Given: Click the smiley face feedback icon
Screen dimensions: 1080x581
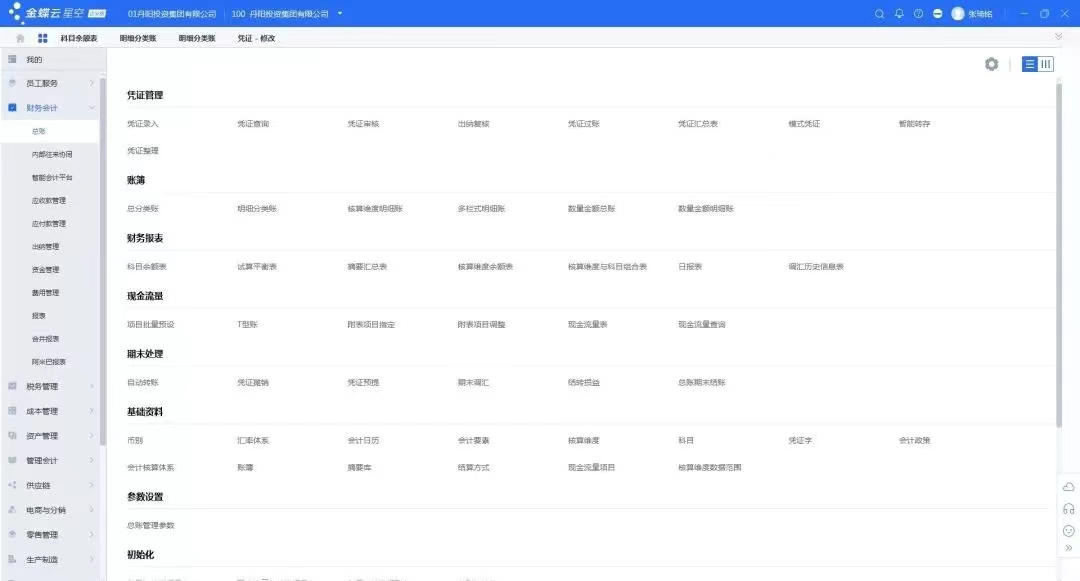Looking at the screenshot, I should coord(1068,530).
